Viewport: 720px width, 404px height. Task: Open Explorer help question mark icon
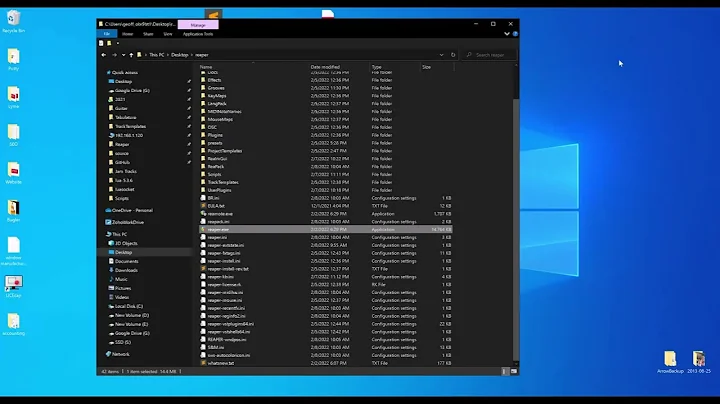pos(515,34)
